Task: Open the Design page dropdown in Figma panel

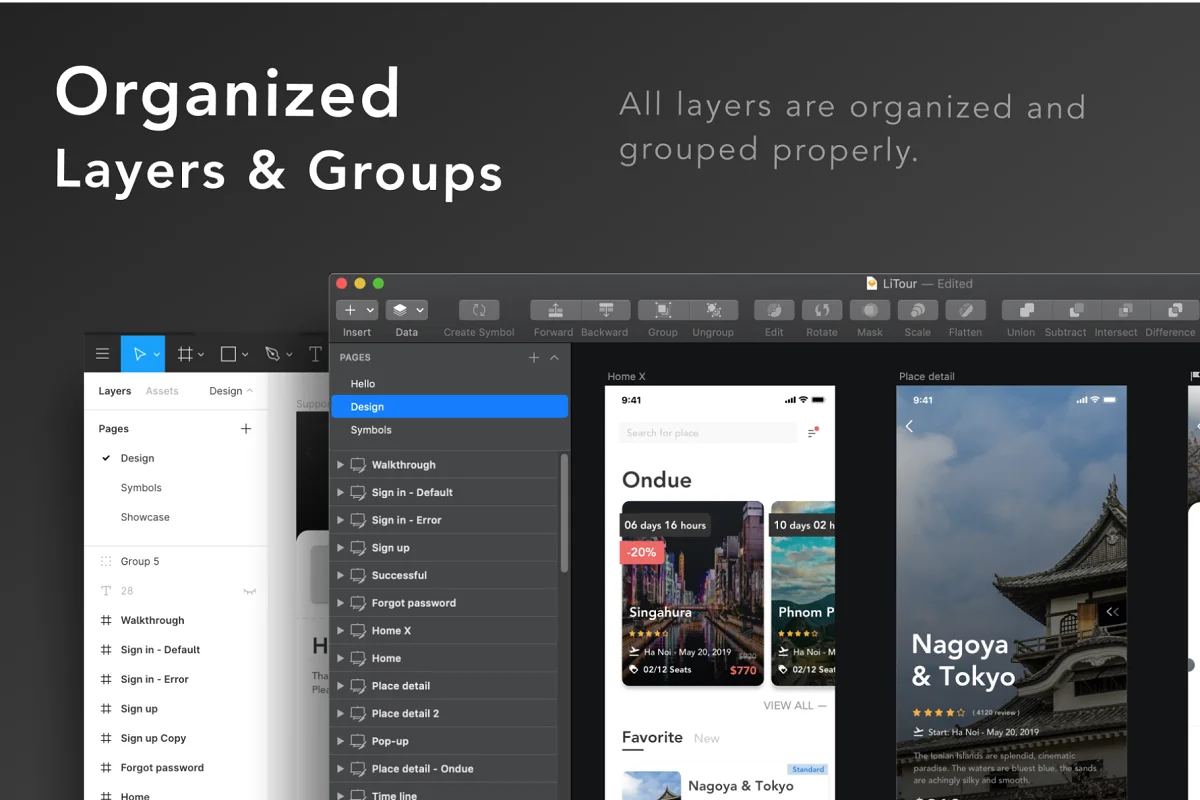Action: click(x=231, y=391)
